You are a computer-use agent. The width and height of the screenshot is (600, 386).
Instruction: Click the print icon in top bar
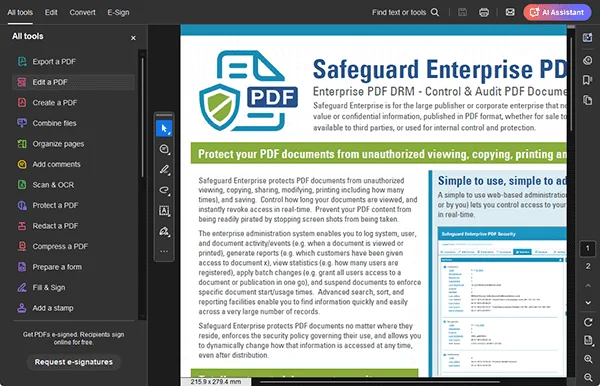coord(484,12)
